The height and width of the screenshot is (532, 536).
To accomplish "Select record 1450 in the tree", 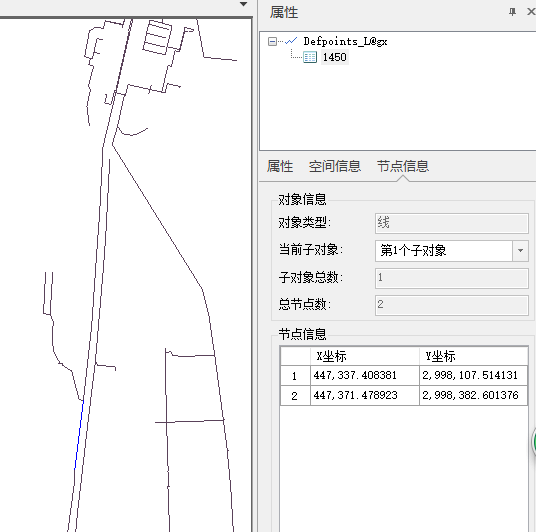I will [334, 57].
